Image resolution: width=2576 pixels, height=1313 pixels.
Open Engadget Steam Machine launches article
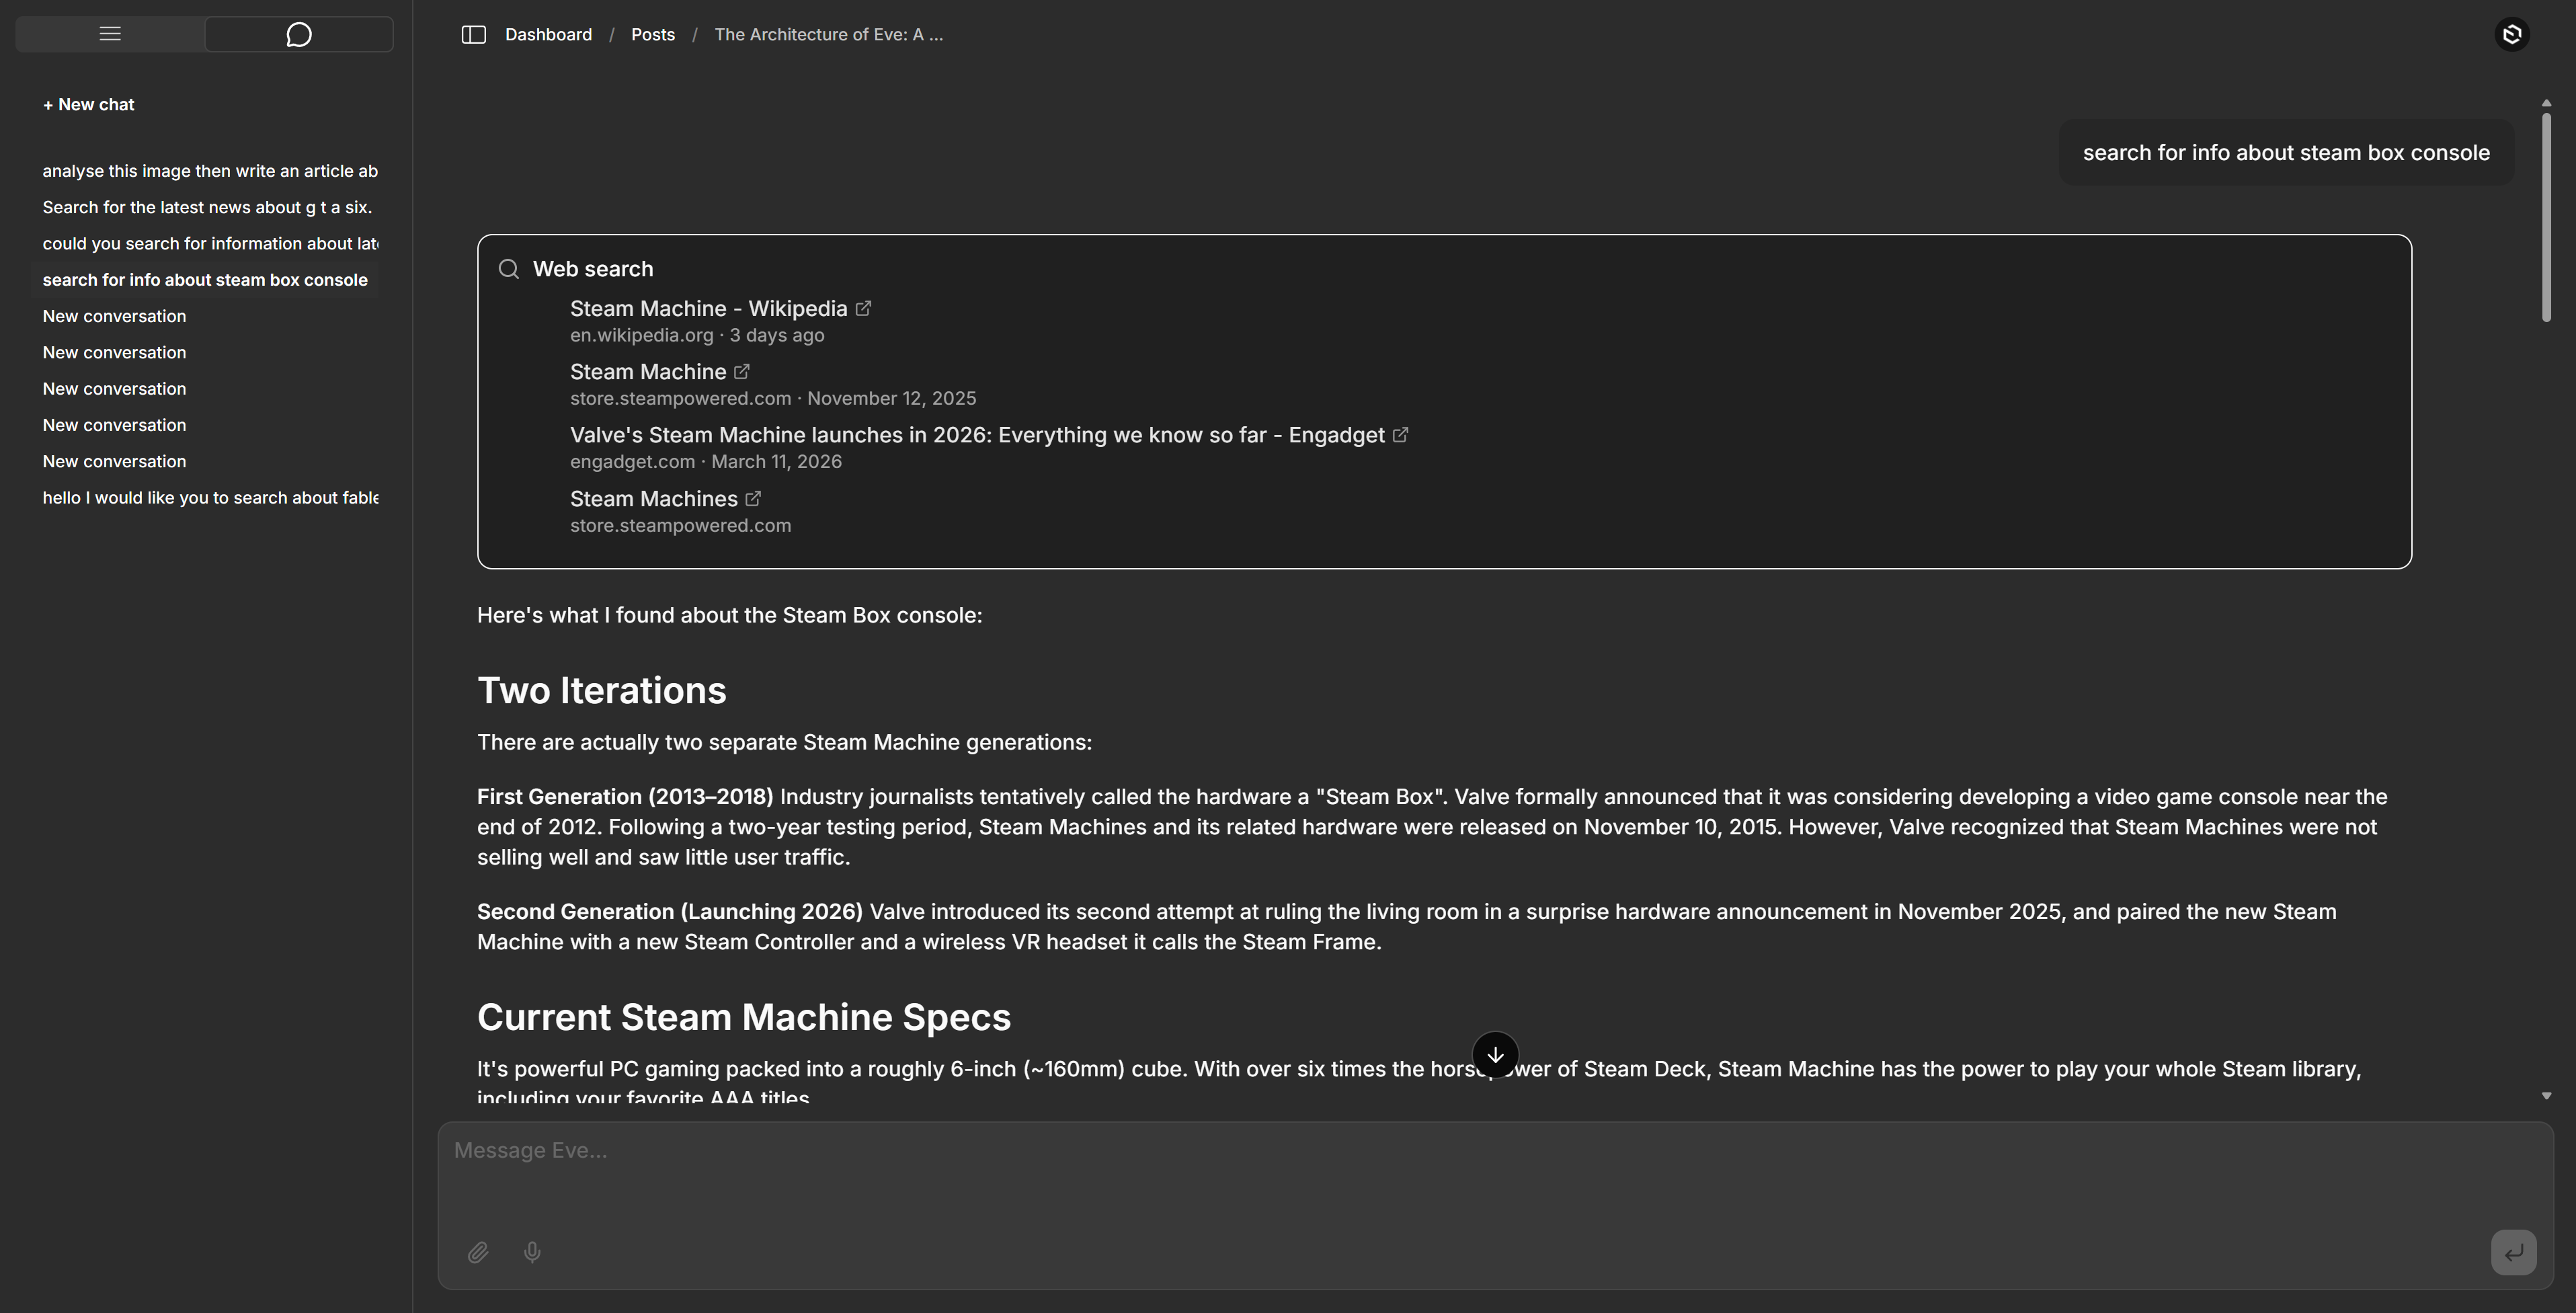click(977, 435)
